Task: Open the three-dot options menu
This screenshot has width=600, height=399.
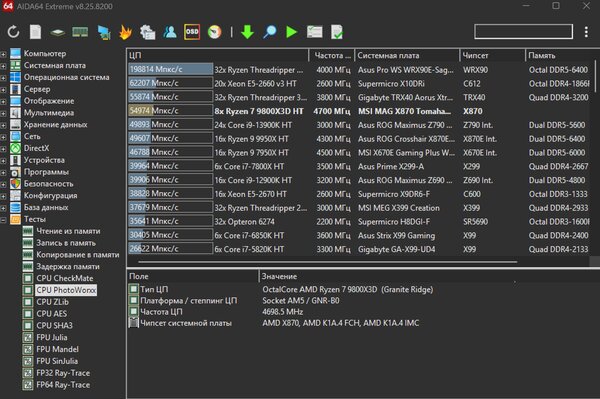Action: coord(586,32)
